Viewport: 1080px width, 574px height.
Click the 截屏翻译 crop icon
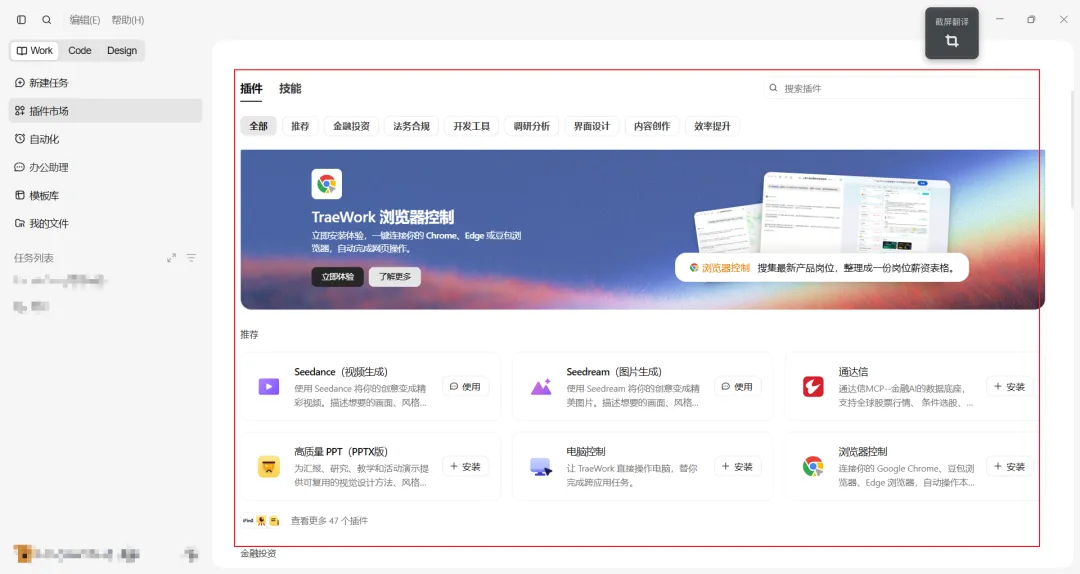952,41
